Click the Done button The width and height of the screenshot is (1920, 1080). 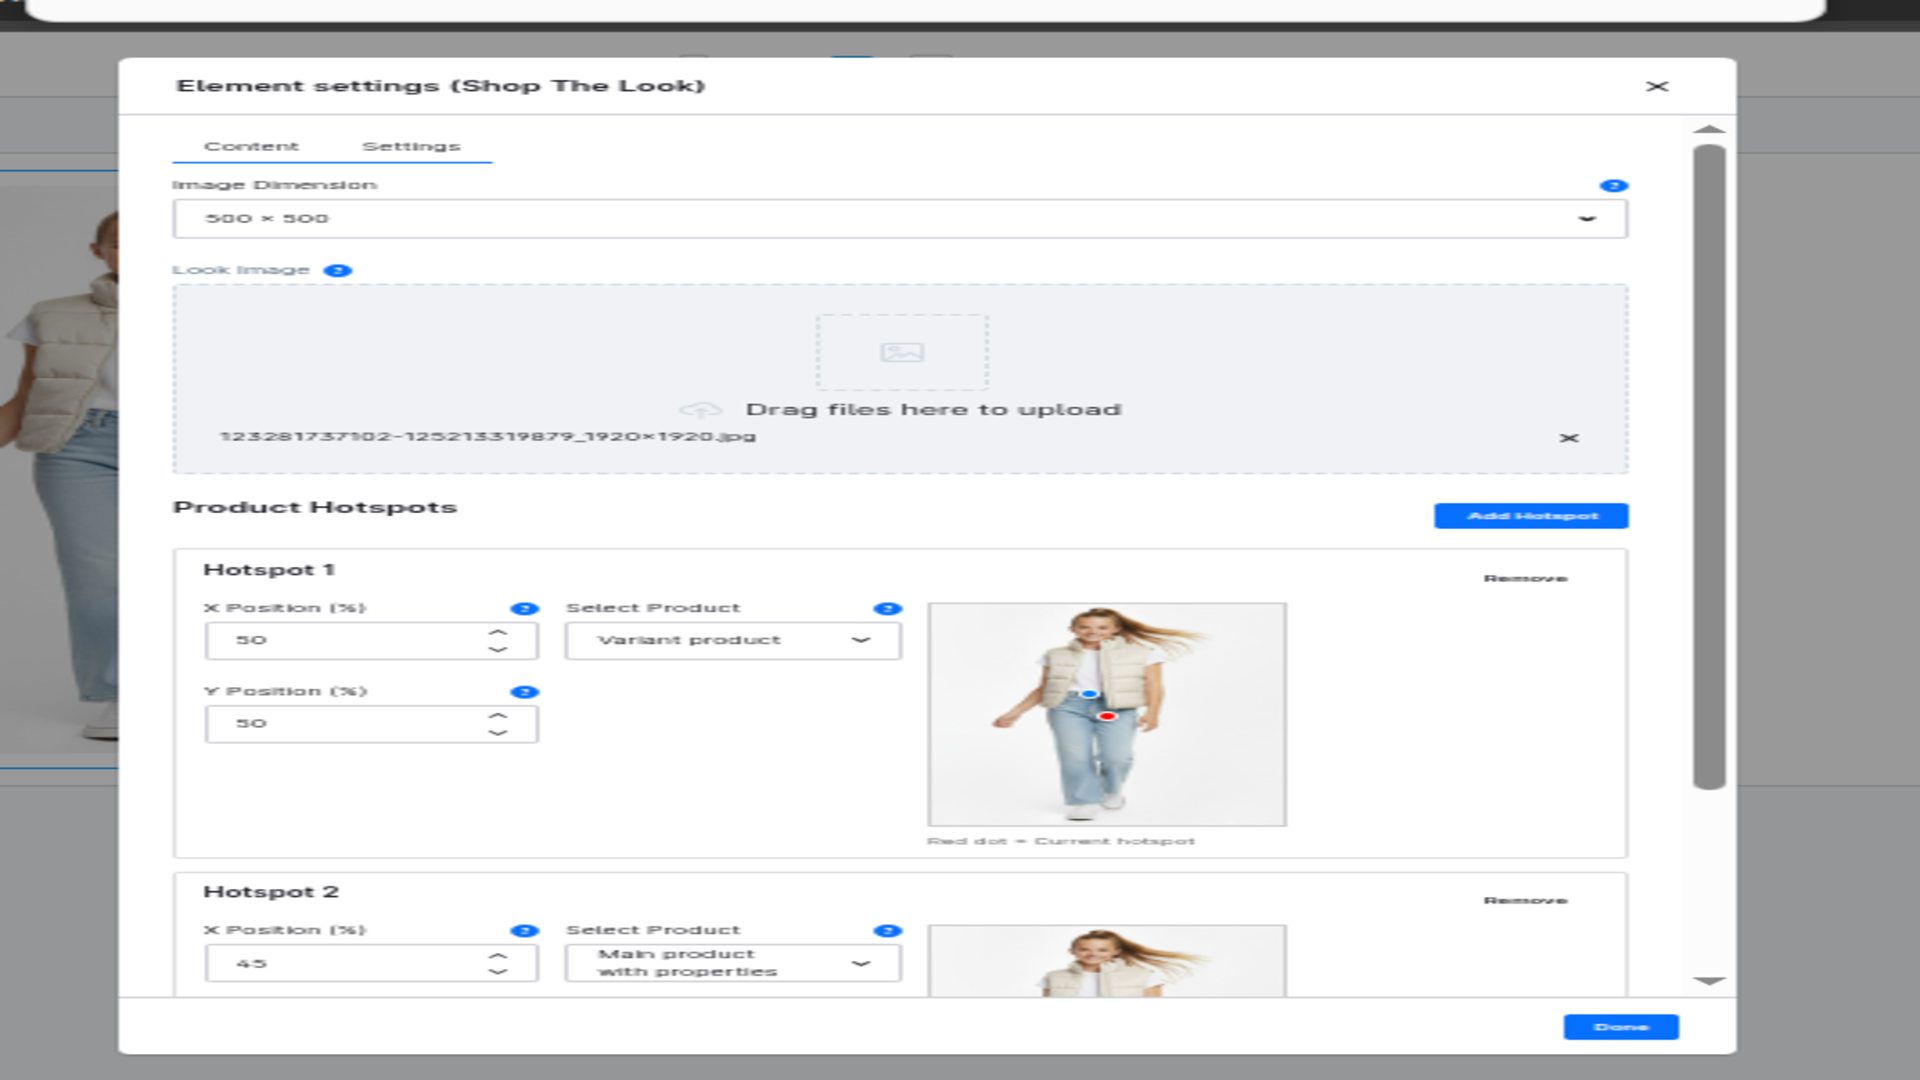[1621, 1027]
